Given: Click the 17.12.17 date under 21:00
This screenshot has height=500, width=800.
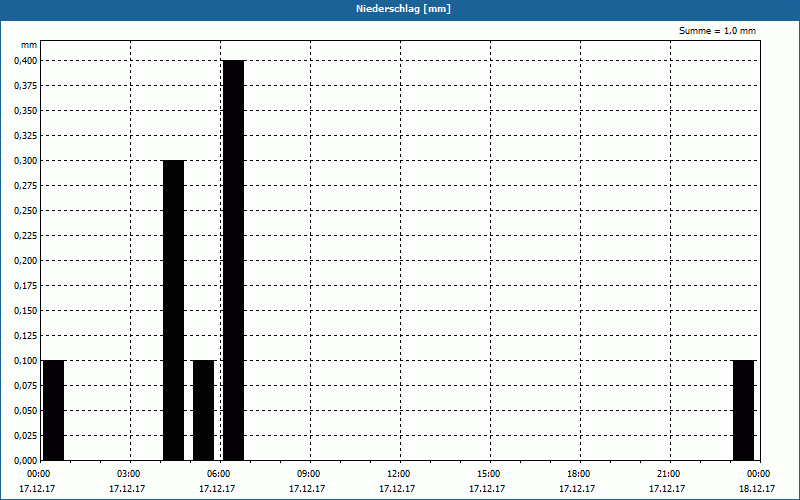Looking at the screenshot, I should pos(667,489).
